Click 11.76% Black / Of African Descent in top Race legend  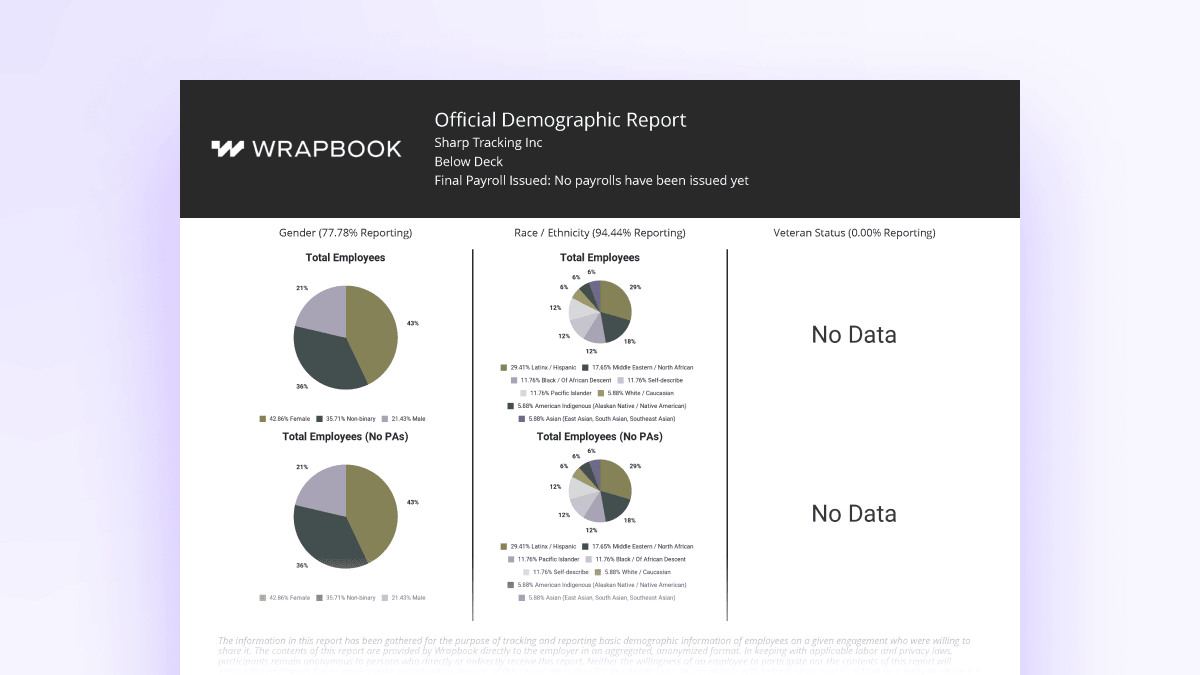(566, 380)
